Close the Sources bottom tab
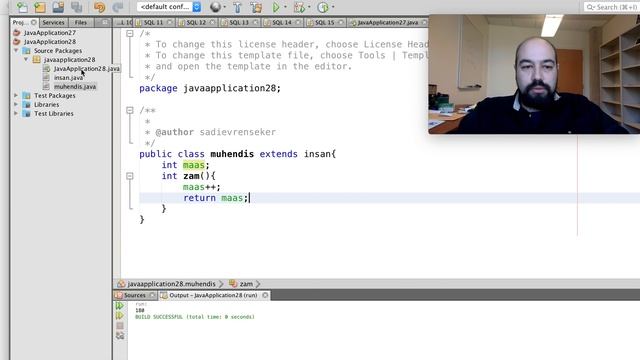 click(152, 295)
